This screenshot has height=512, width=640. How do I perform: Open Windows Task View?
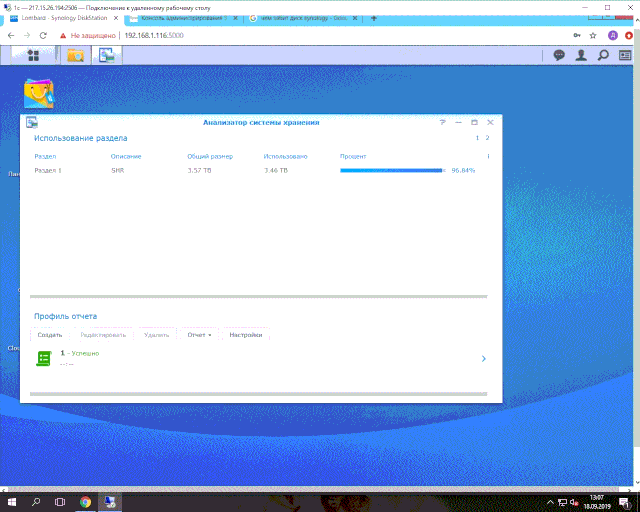60,502
